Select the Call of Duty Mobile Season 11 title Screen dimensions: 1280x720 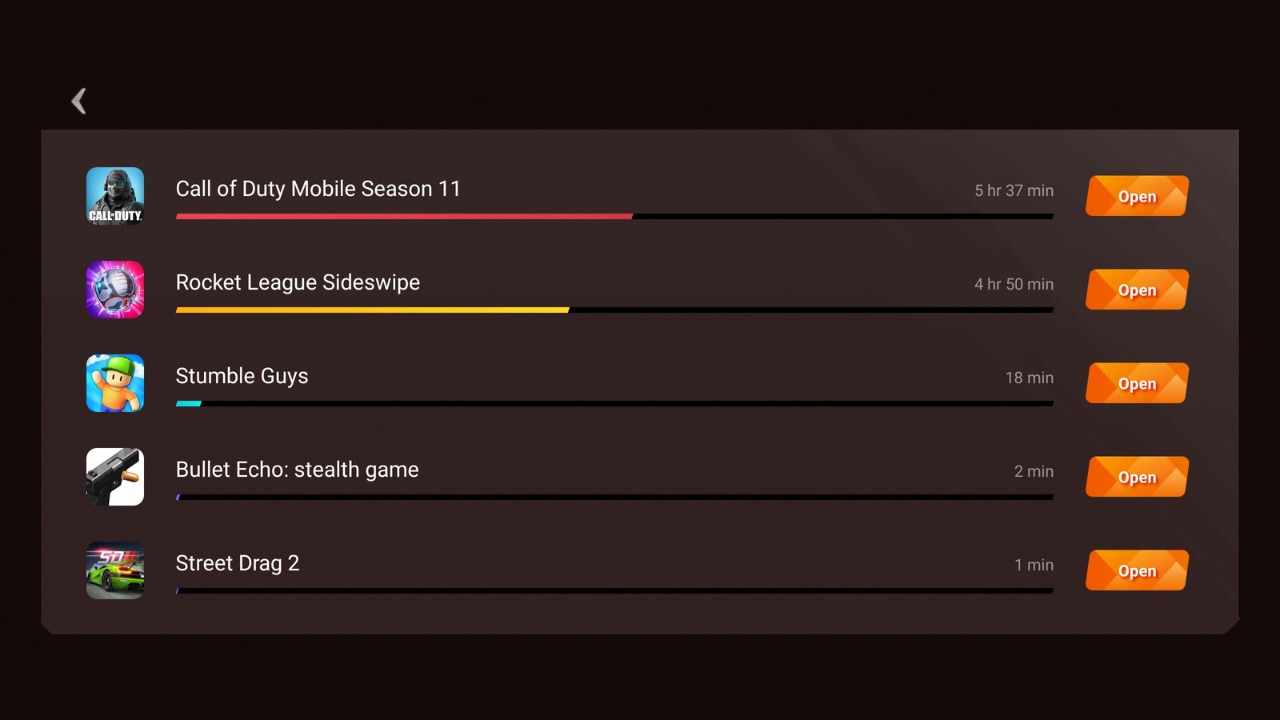[x=318, y=189]
